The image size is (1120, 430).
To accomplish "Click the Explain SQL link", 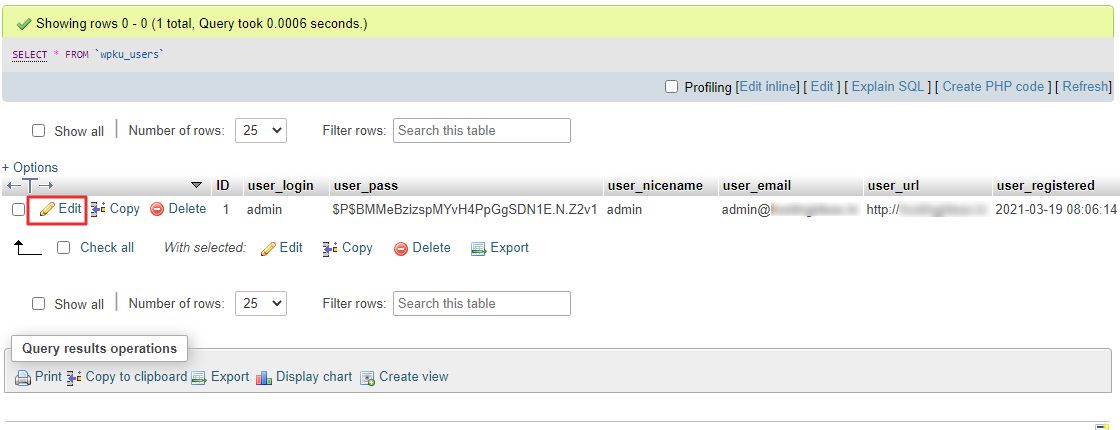I will tap(888, 86).
